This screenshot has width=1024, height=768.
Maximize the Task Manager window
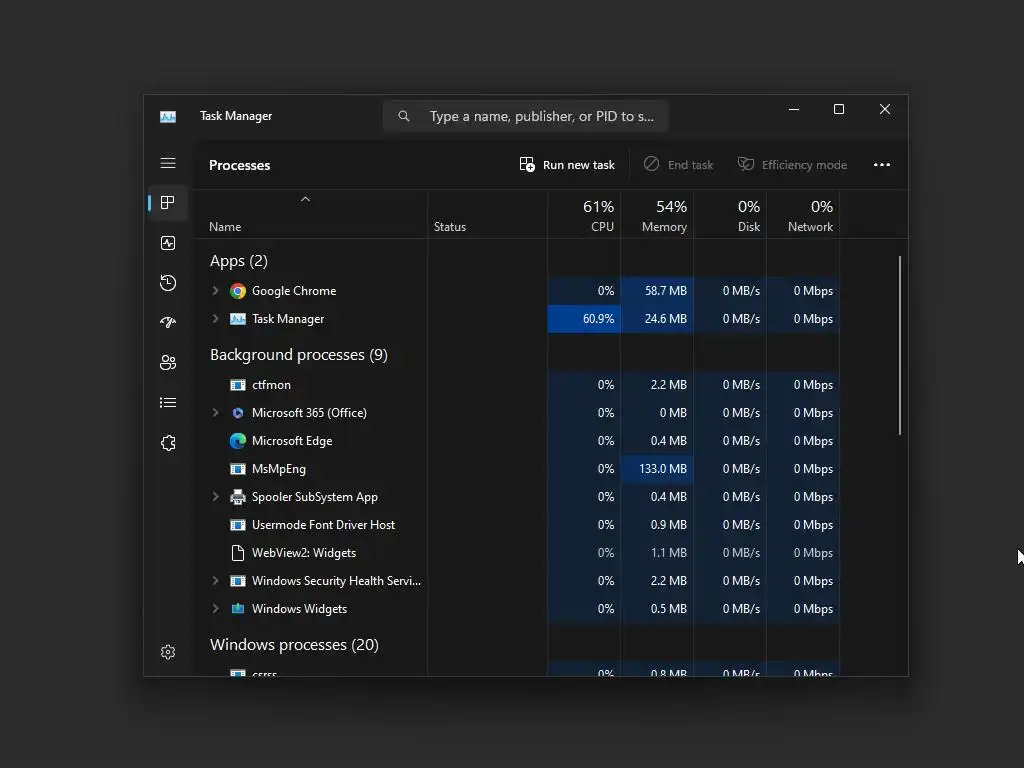839,109
